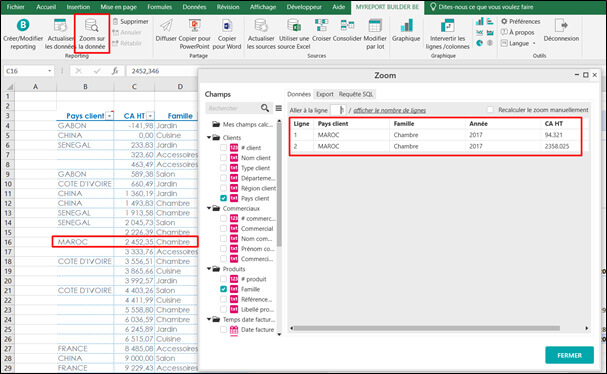Insert a Graphique
The width and height of the screenshot is (607, 374).
coord(406,30)
